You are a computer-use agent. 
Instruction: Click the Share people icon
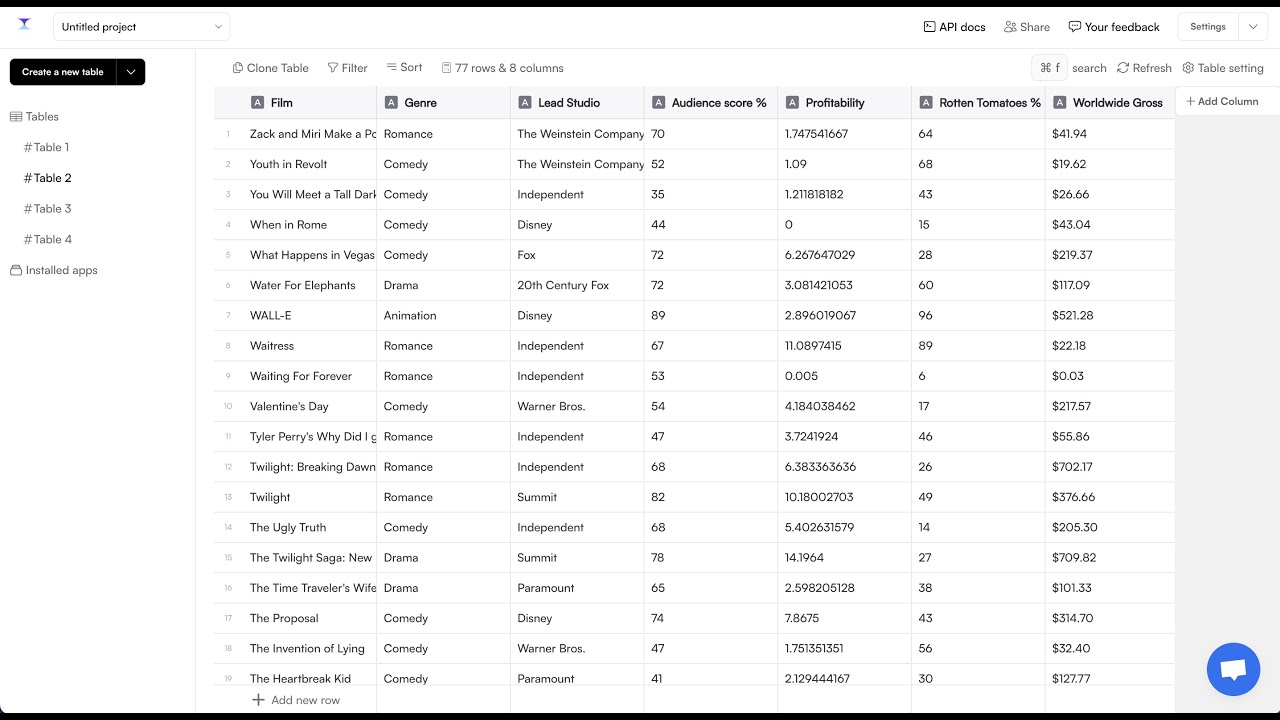[x=1010, y=27]
